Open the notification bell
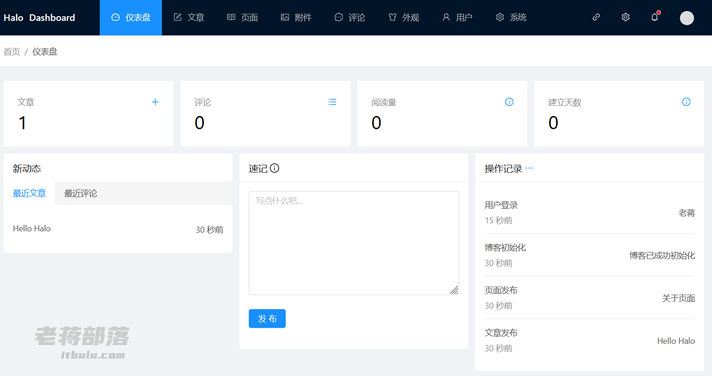712x376 pixels. (654, 17)
